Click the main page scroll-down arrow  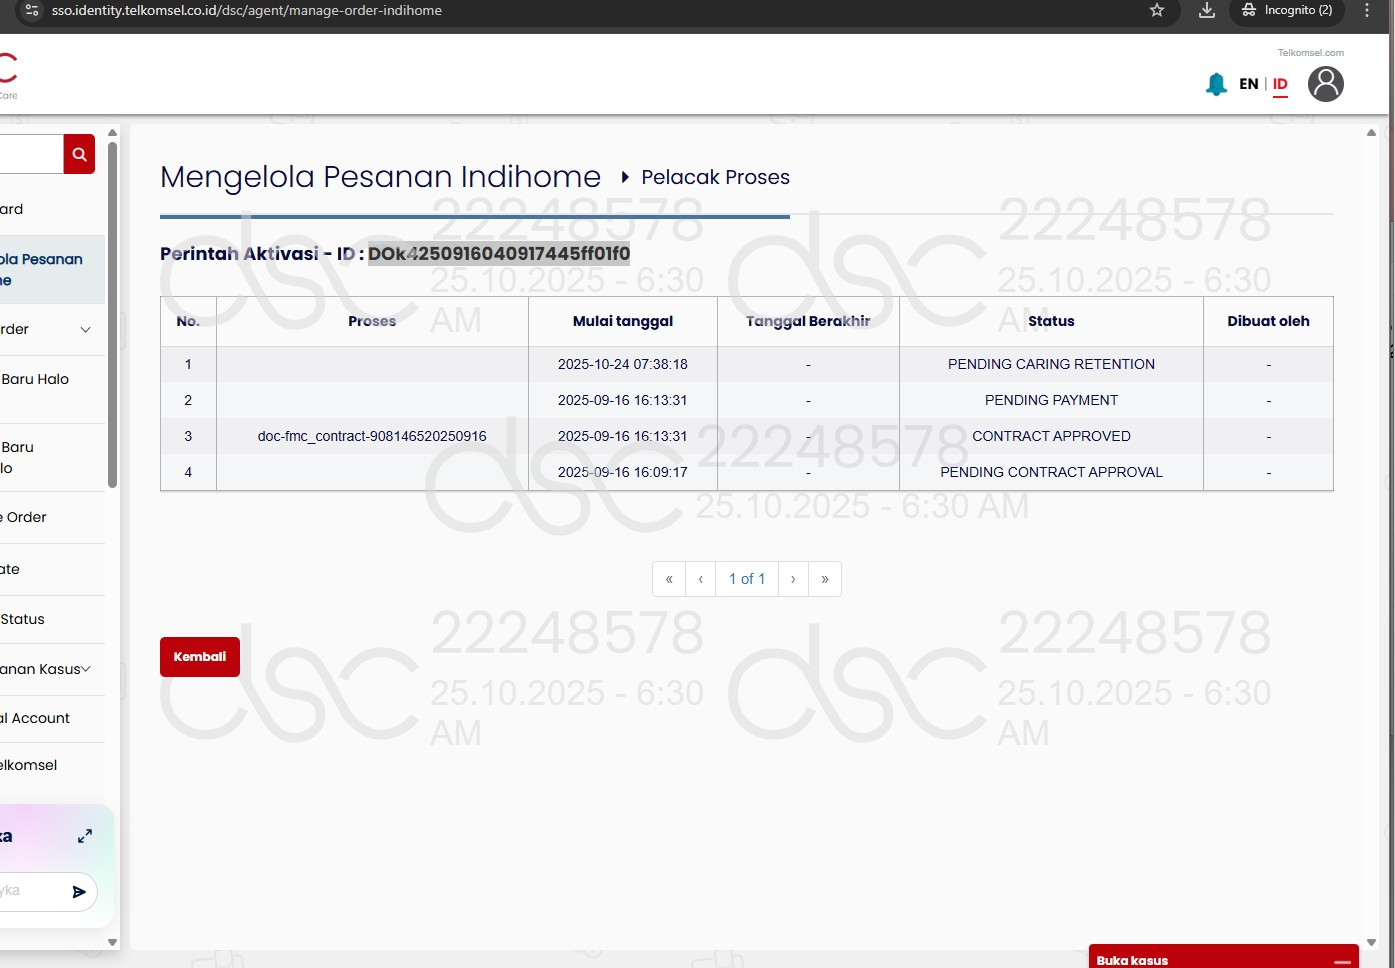pos(1371,942)
